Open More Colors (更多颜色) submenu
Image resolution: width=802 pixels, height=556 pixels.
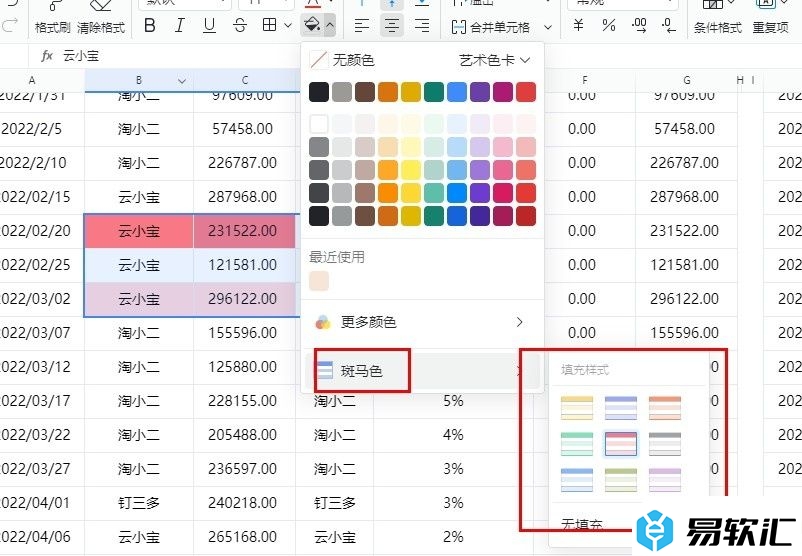pos(422,322)
